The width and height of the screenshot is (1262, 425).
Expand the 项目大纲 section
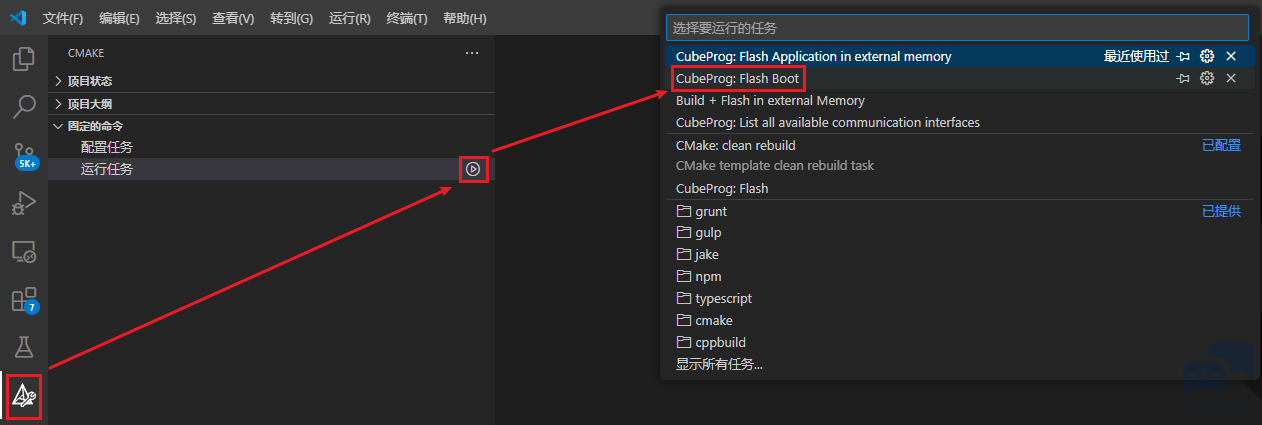[x=272, y=103]
